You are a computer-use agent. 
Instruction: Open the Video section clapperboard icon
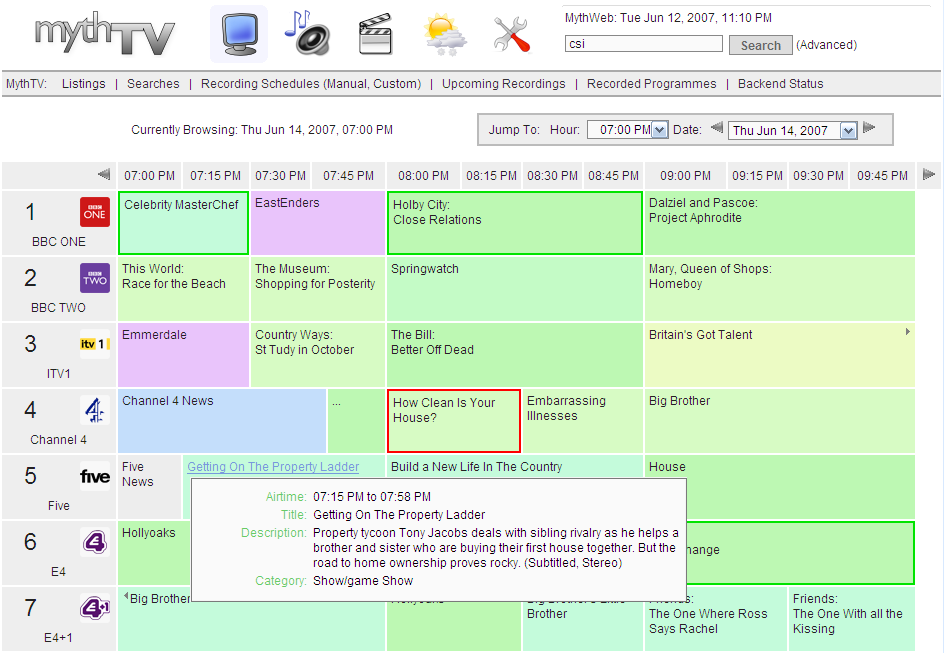click(376, 34)
